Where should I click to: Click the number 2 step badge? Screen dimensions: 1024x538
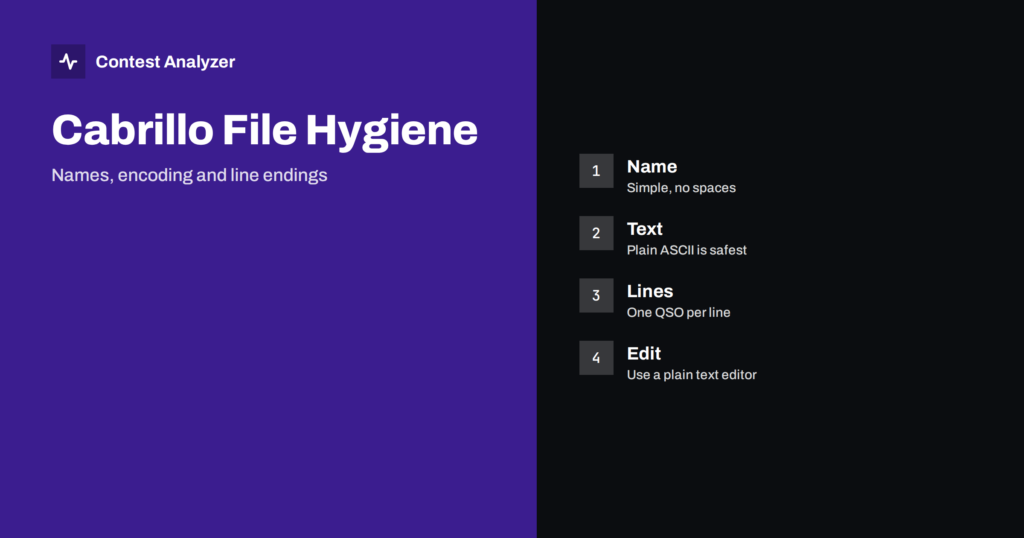tap(596, 233)
